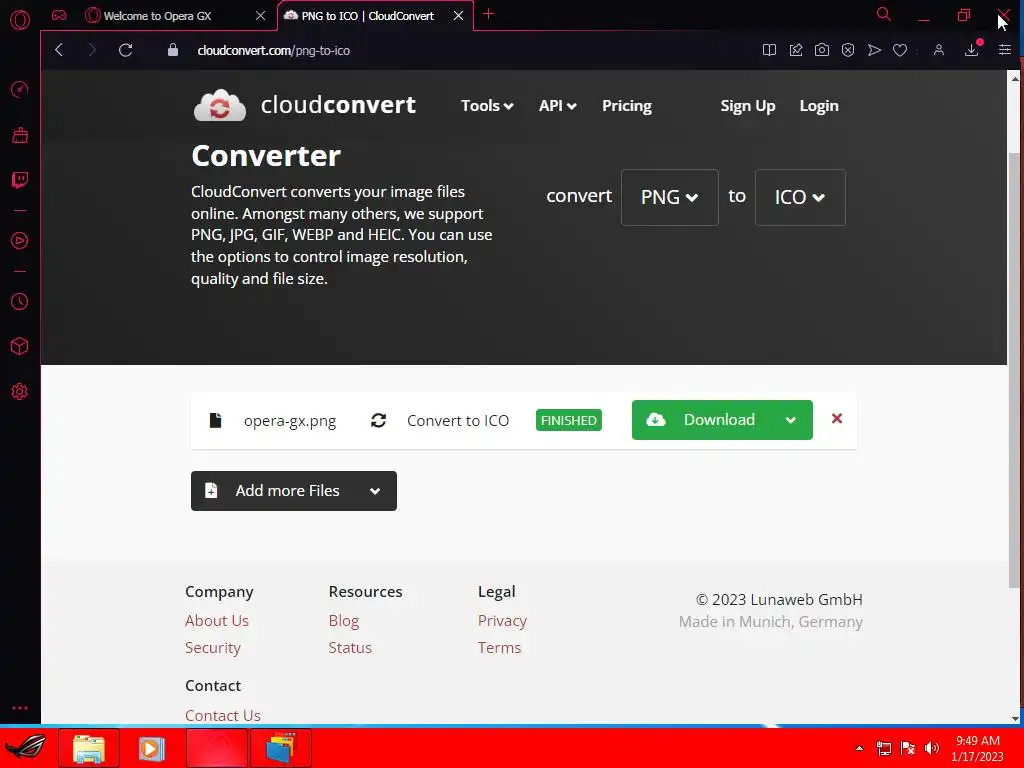
Task: Open downloads toolbar icon
Action: click(972, 50)
